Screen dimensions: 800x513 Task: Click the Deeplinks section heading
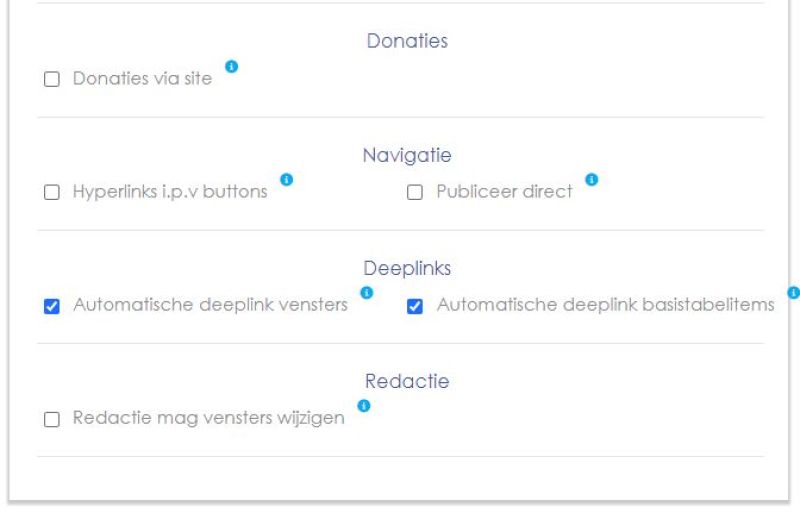(407, 268)
